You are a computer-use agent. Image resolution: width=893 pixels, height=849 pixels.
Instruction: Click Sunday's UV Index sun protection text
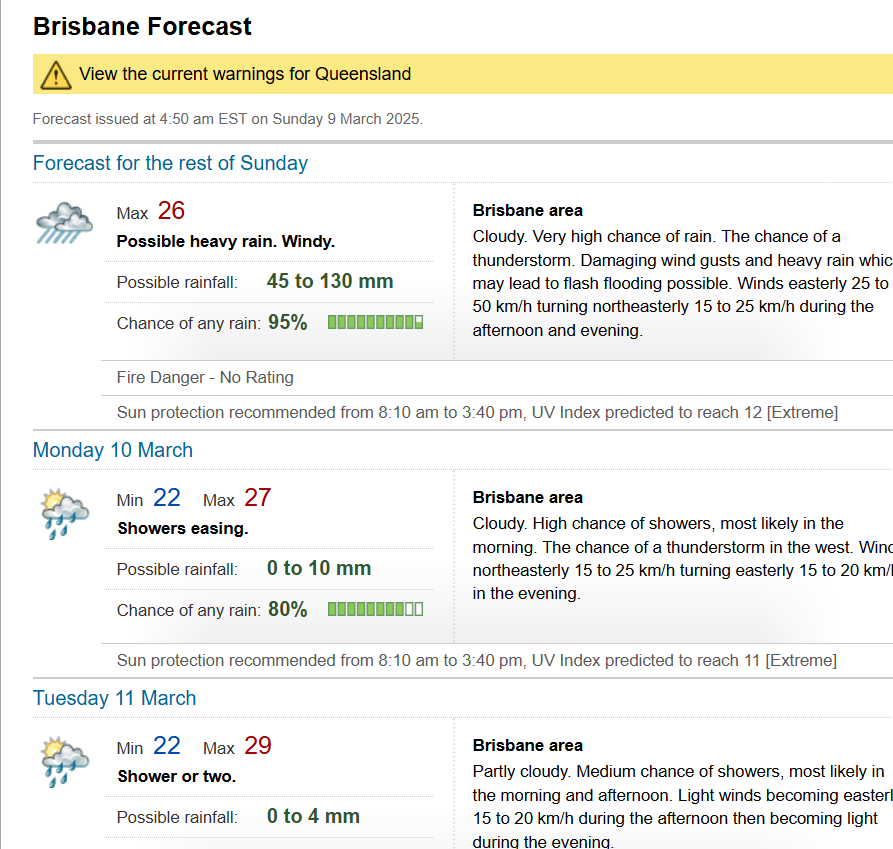tap(477, 412)
